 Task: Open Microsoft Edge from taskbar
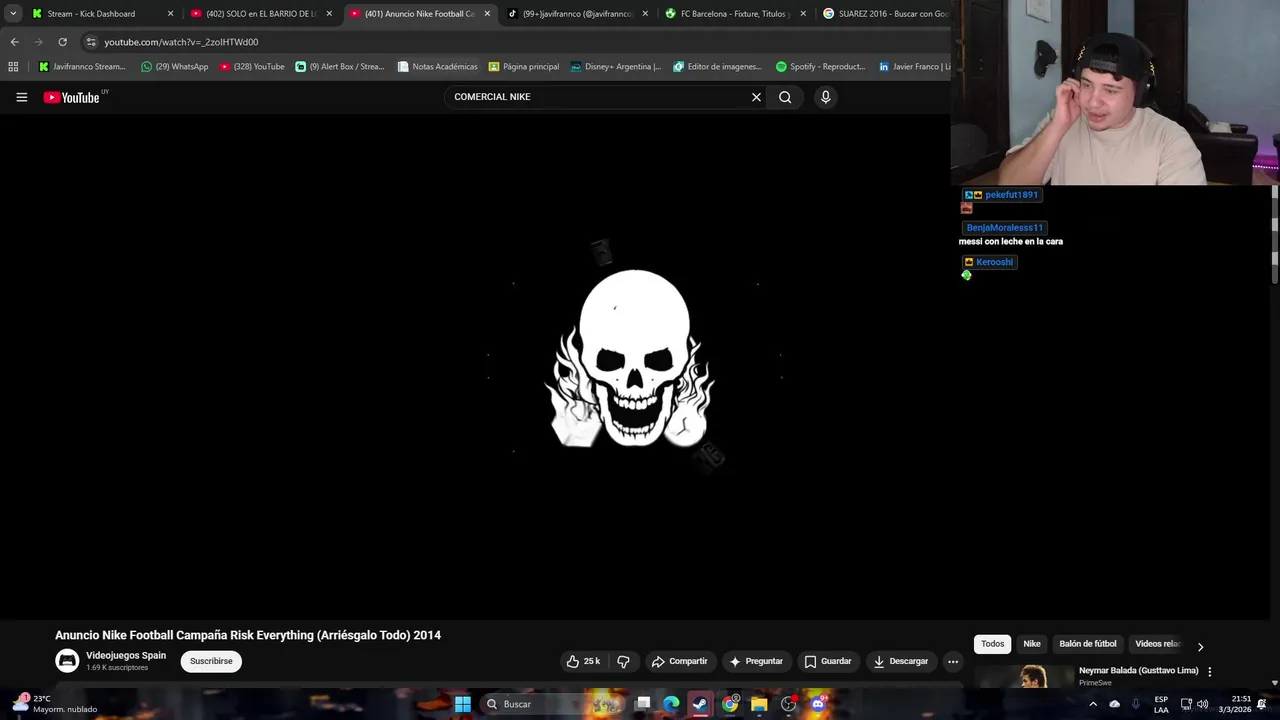click(x=671, y=704)
